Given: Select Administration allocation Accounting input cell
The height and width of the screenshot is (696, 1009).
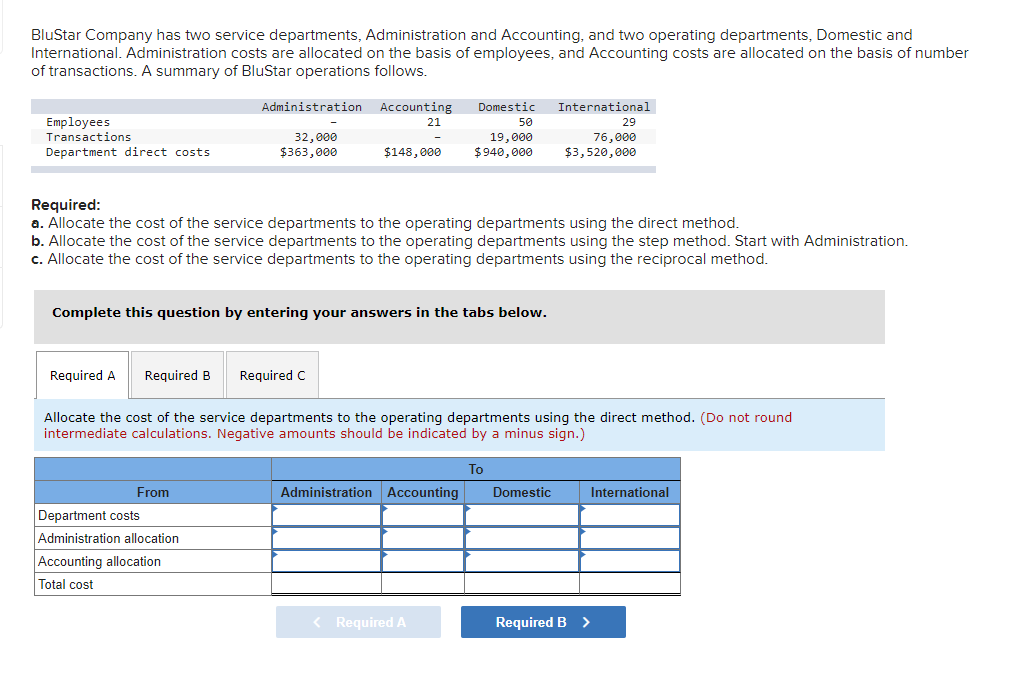Looking at the screenshot, I should (423, 538).
